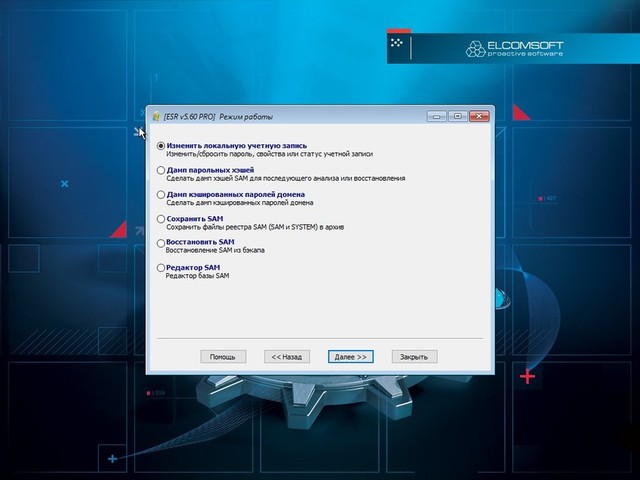Image resolution: width=640 pixels, height=480 pixels.
Task: Close the dialog with the red X
Action: point(479,116)
